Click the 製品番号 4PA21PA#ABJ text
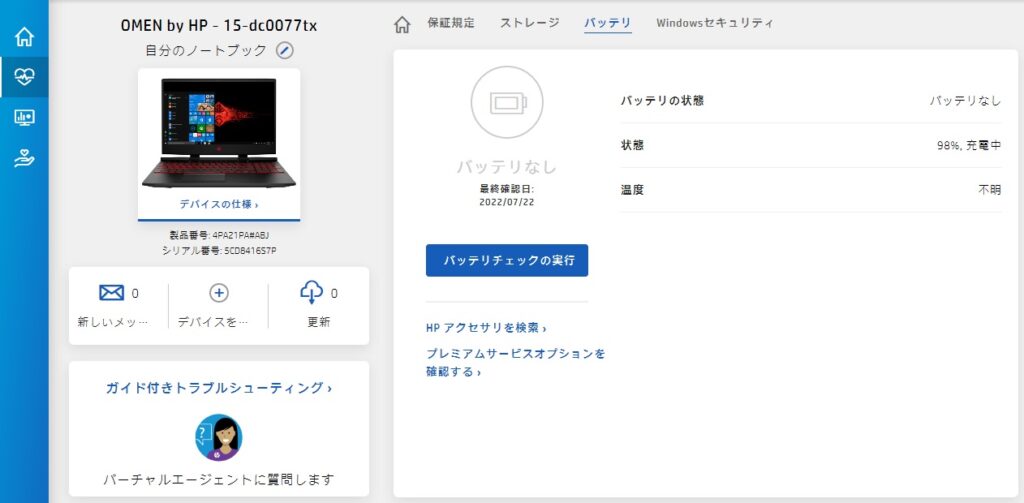Image resolution: width=1024 pixels, height=503 pixels. click(219, 235)
